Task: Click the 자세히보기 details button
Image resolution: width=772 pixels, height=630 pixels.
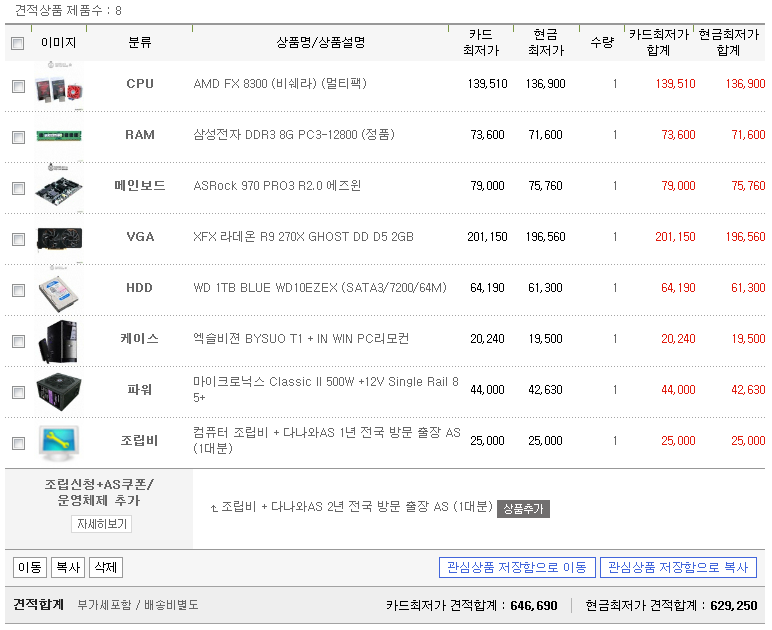Action: [101, 524]
